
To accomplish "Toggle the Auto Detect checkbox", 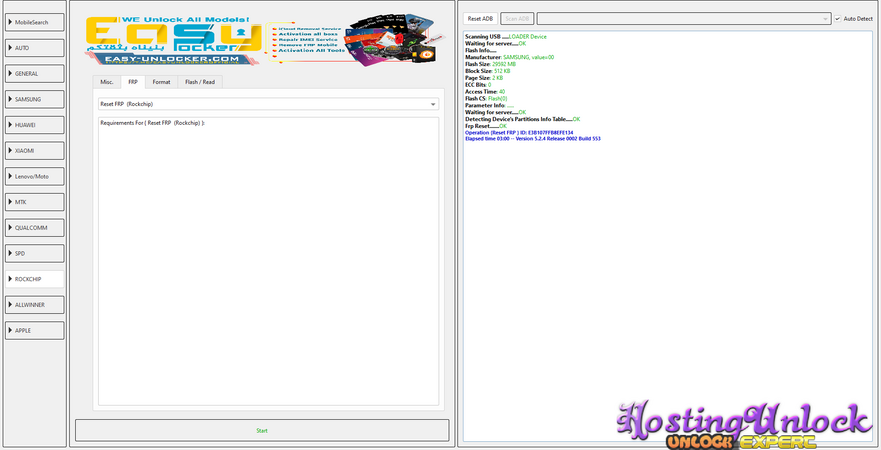I will (x=838, y=18).
